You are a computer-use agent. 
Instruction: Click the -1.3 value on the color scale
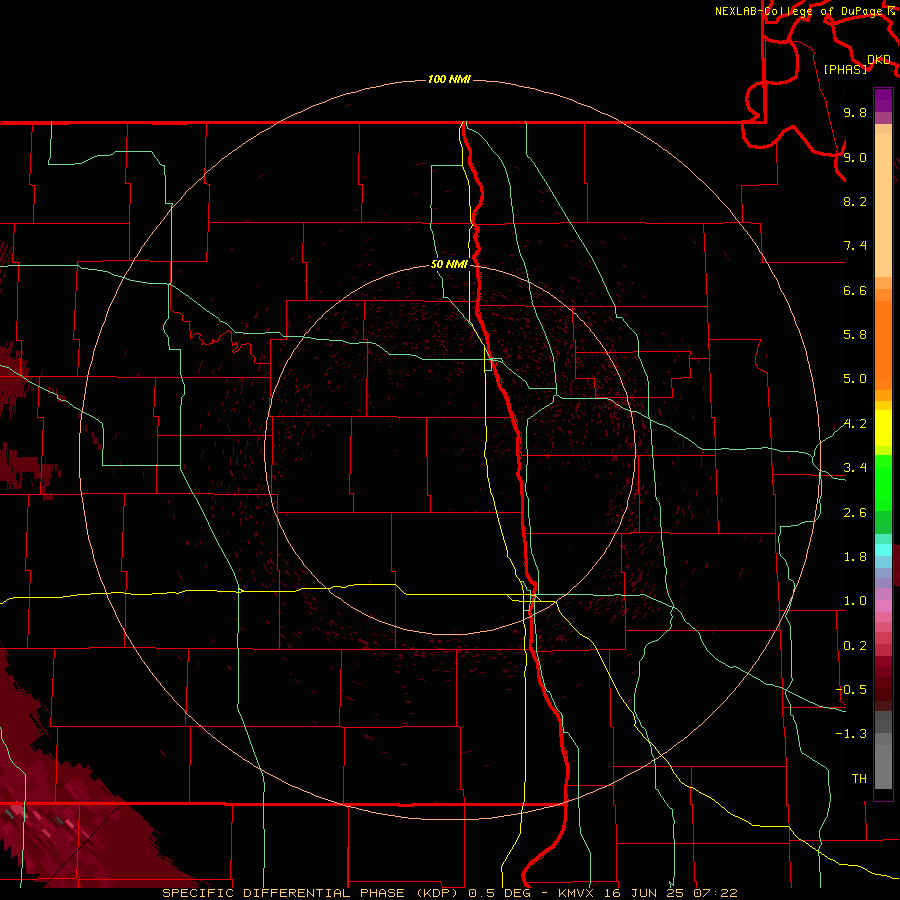[851, 734]
